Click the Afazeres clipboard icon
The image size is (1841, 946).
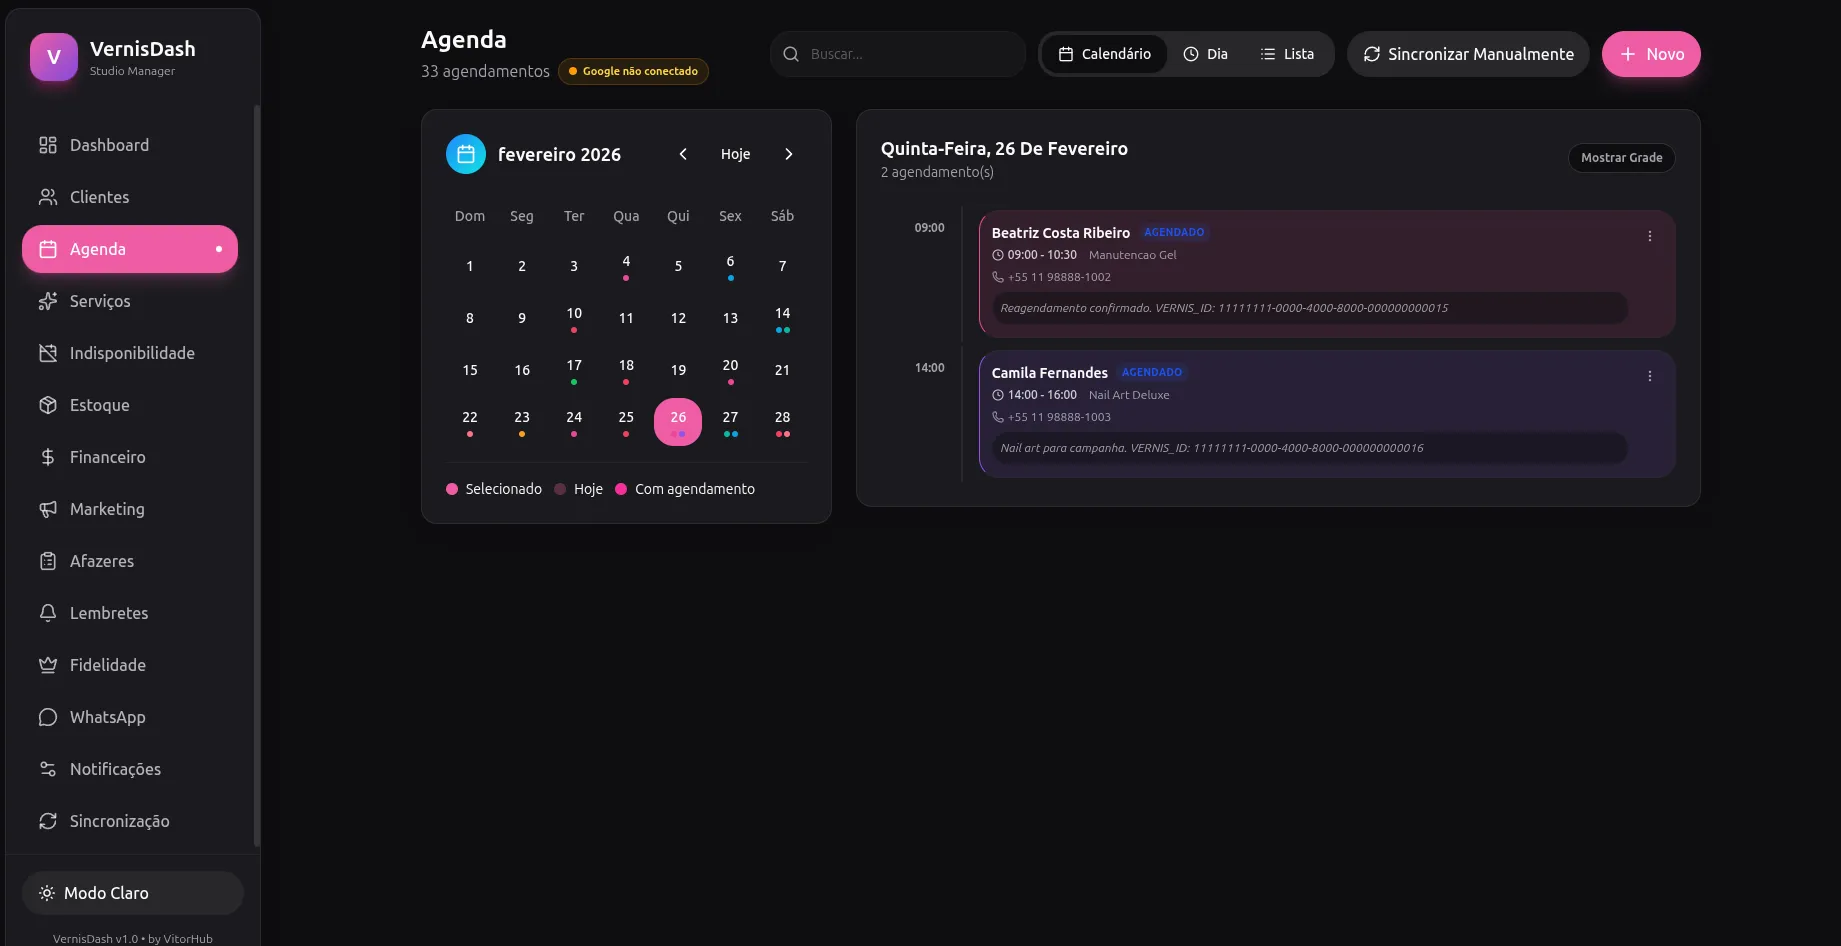tap(48, 561)
